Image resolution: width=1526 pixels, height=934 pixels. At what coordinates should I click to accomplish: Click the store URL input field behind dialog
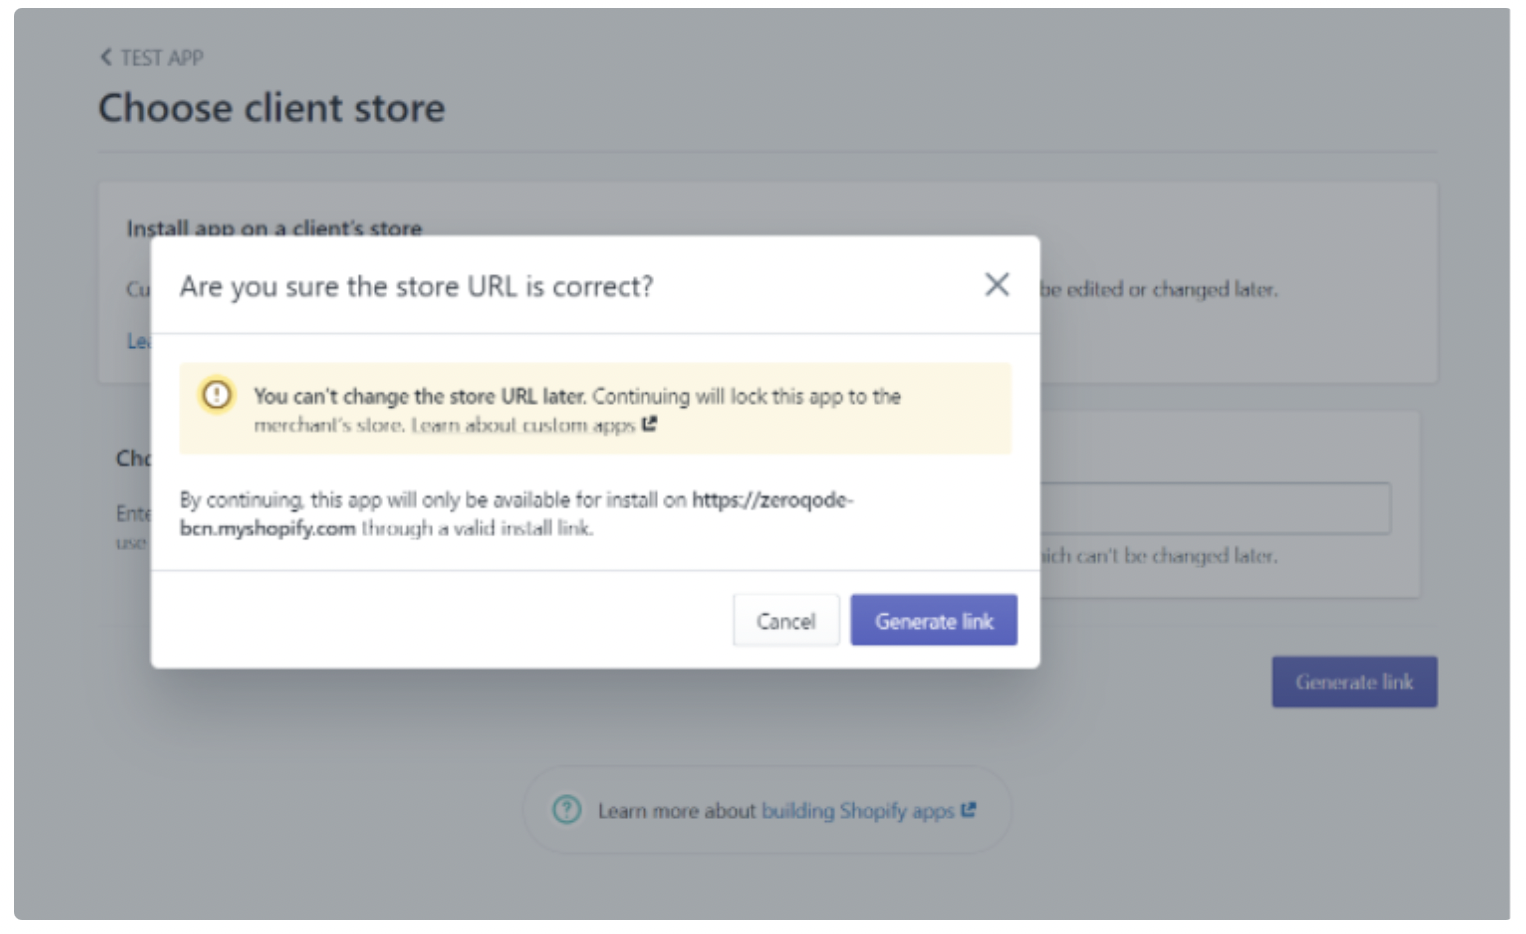tap(1214, 508)
